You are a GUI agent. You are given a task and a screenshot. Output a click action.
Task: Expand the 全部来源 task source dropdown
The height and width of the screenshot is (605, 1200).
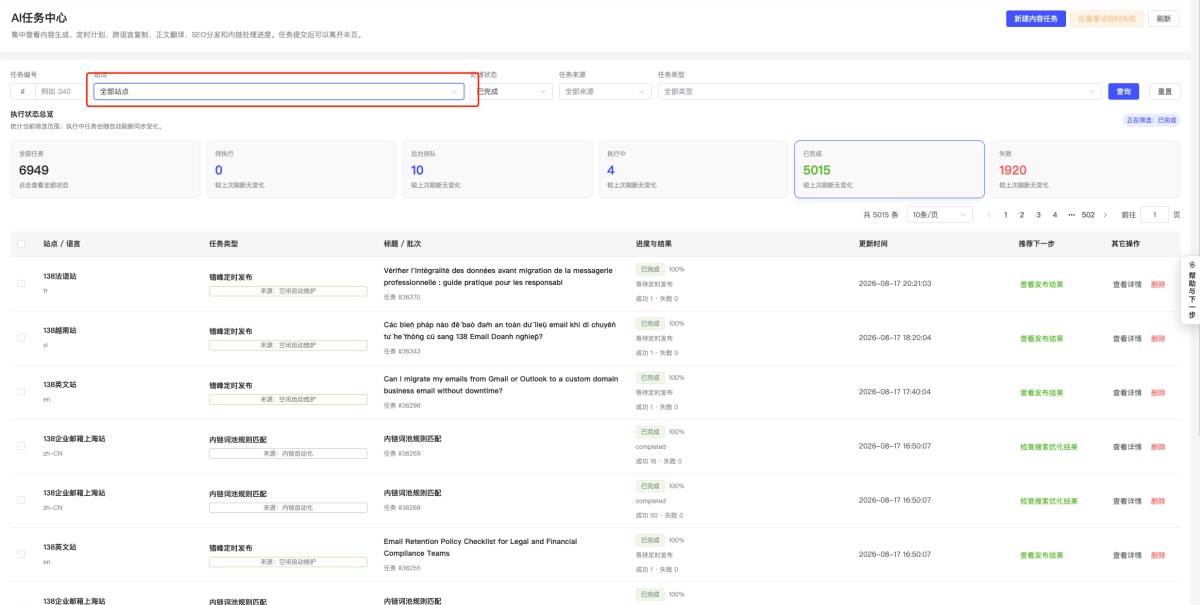click(x=605, y=91)
